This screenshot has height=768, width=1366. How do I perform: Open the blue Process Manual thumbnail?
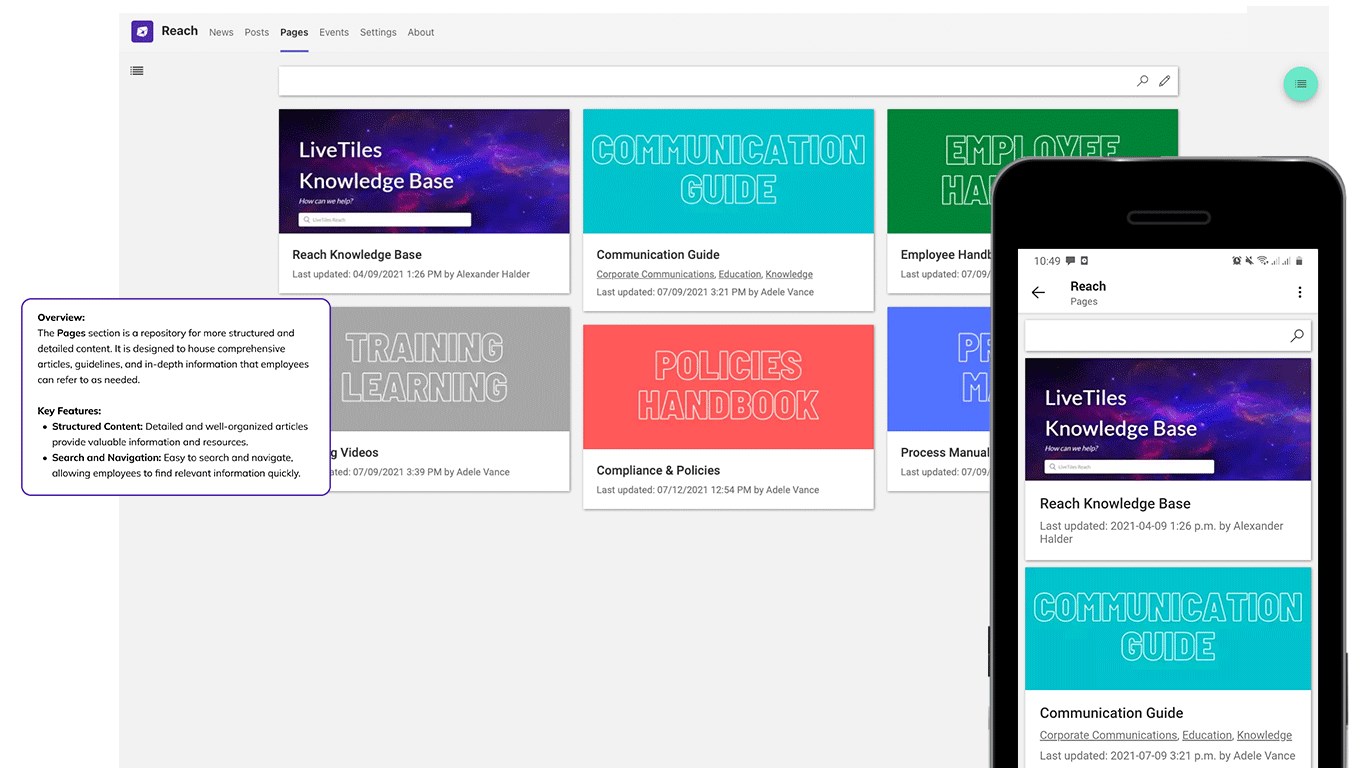pyautogui.click(x=938, y=369)
